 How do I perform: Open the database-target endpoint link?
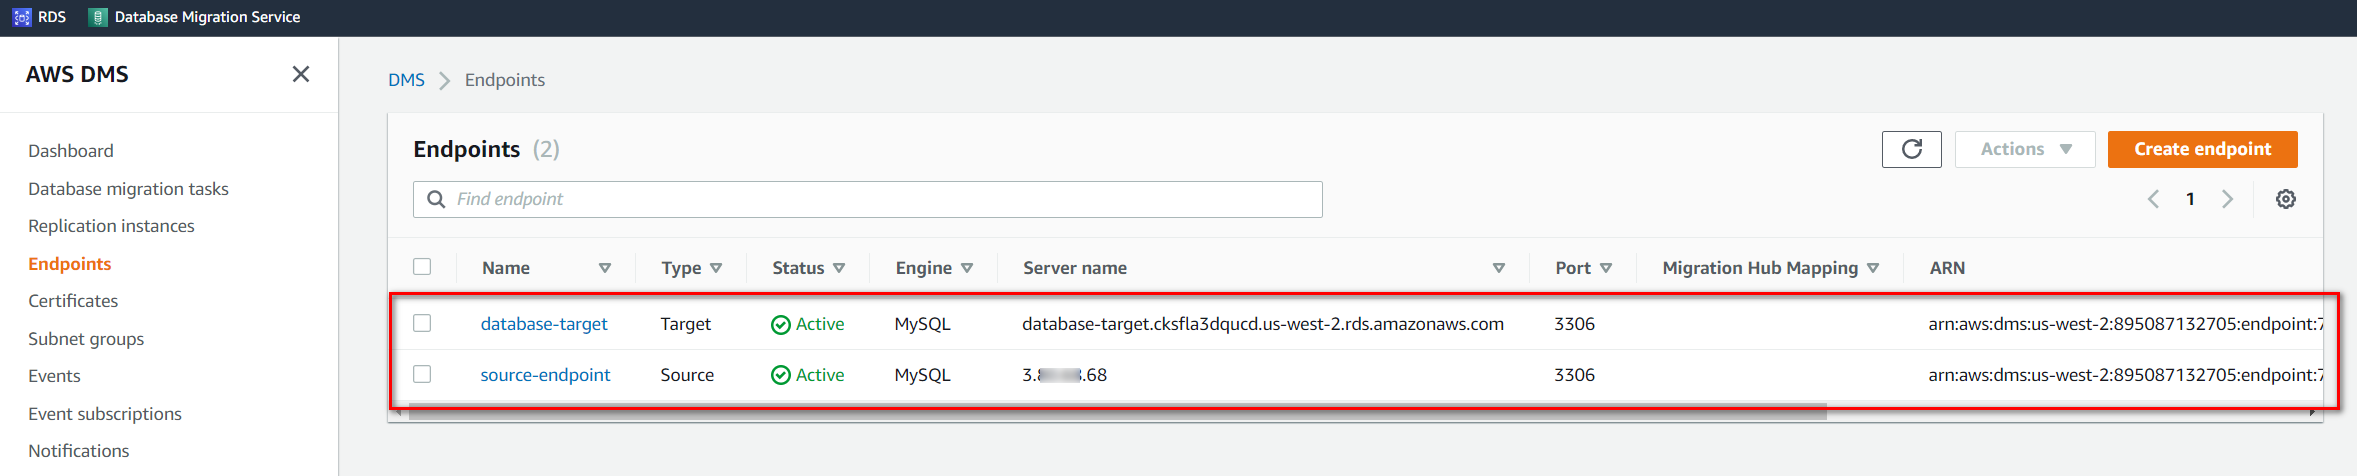point(544,324)
